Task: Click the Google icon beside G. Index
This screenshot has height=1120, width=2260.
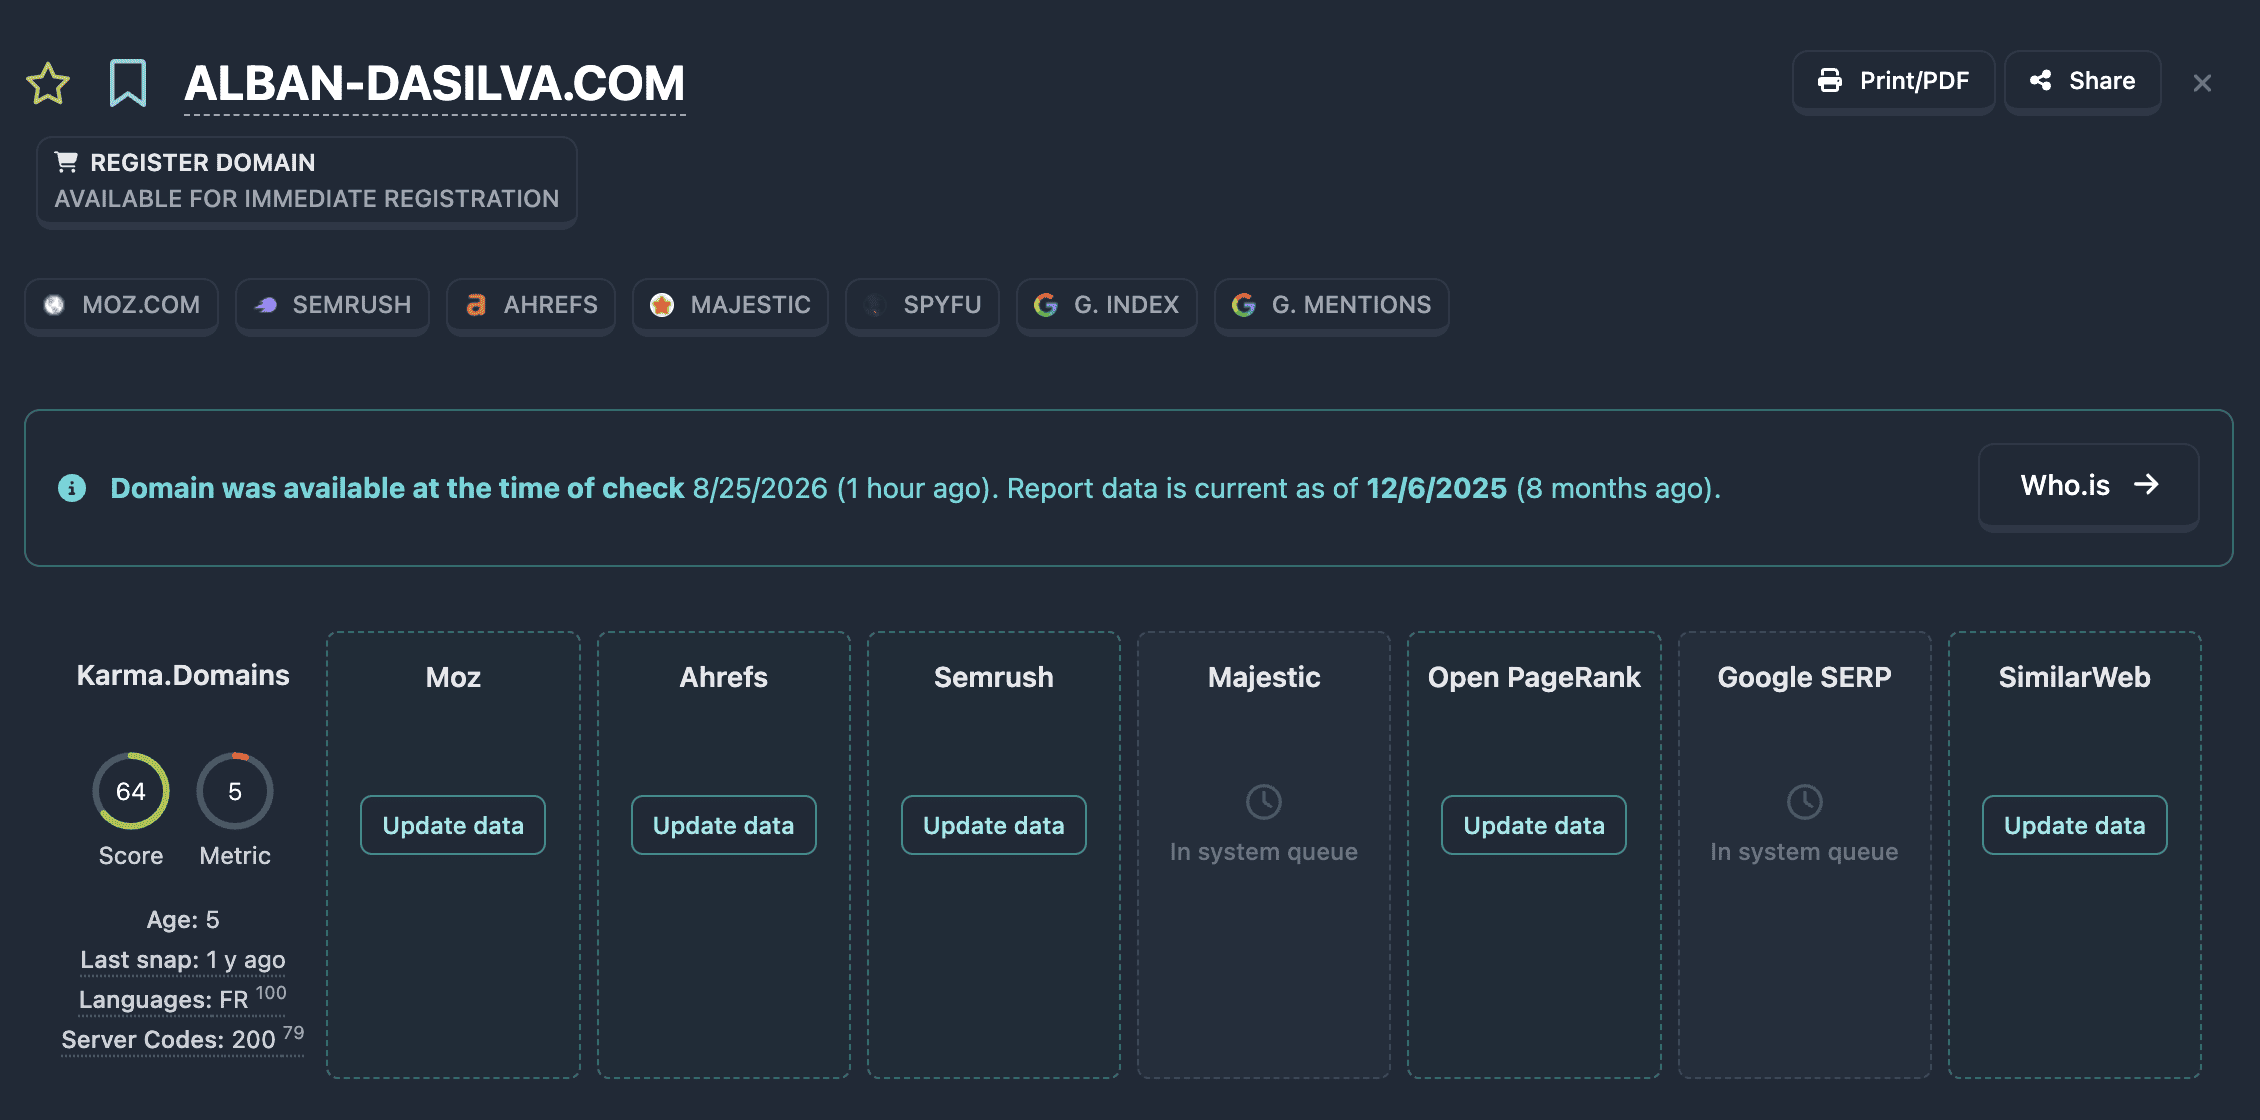Action: 1046,305
